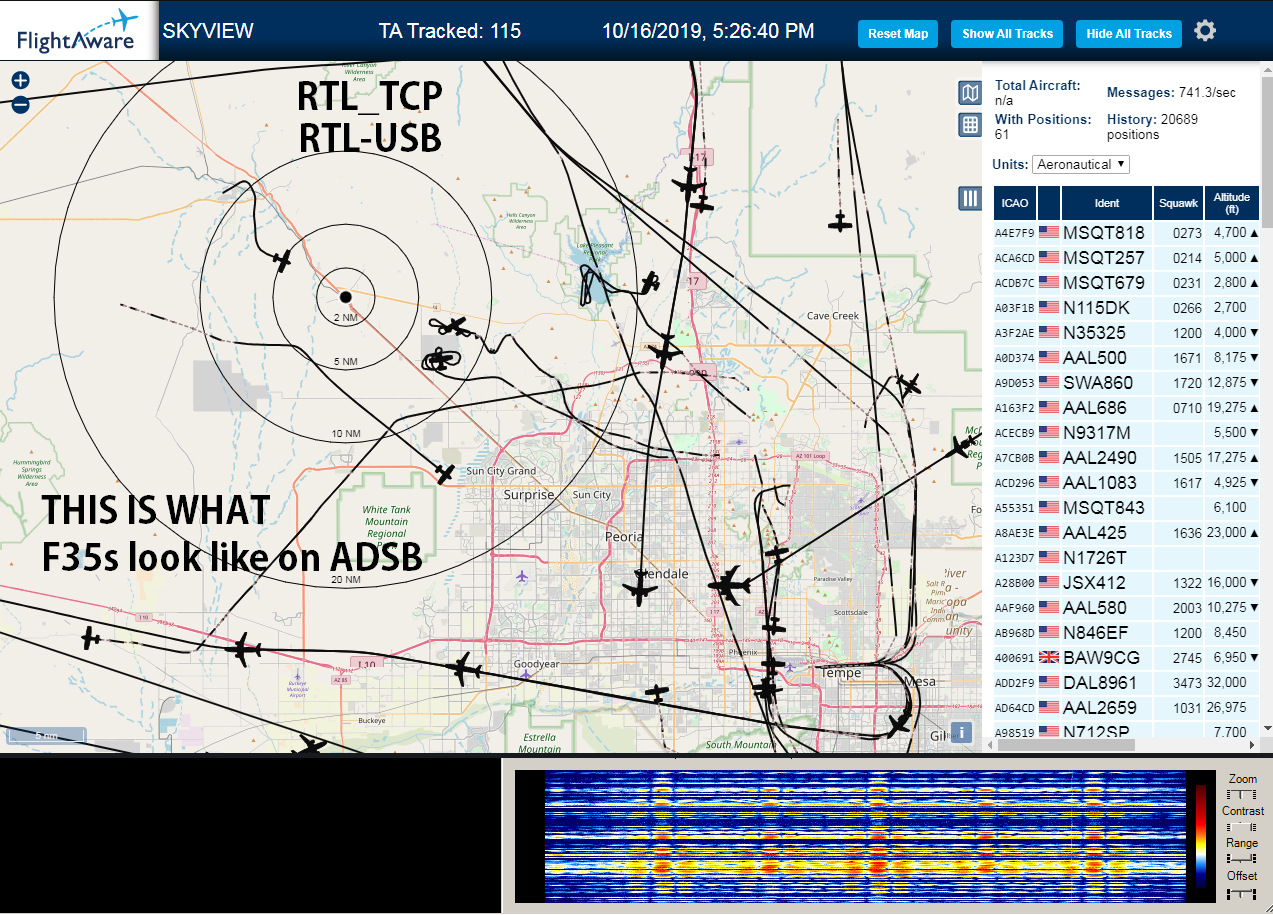This screenshot has width=1273, height=915.
Task: Select the JSX412 aircraft row
Action: 1126,583
